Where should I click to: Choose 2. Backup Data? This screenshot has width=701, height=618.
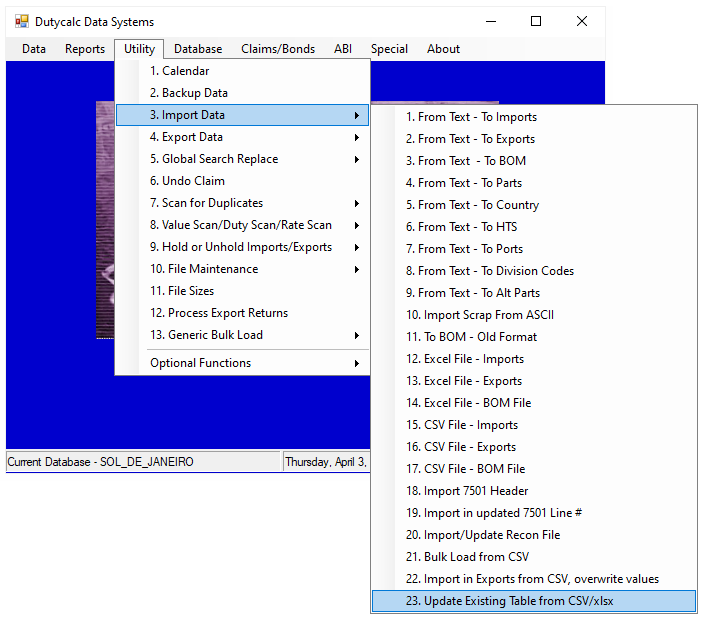pyautogui.click(x=242, y=93)
